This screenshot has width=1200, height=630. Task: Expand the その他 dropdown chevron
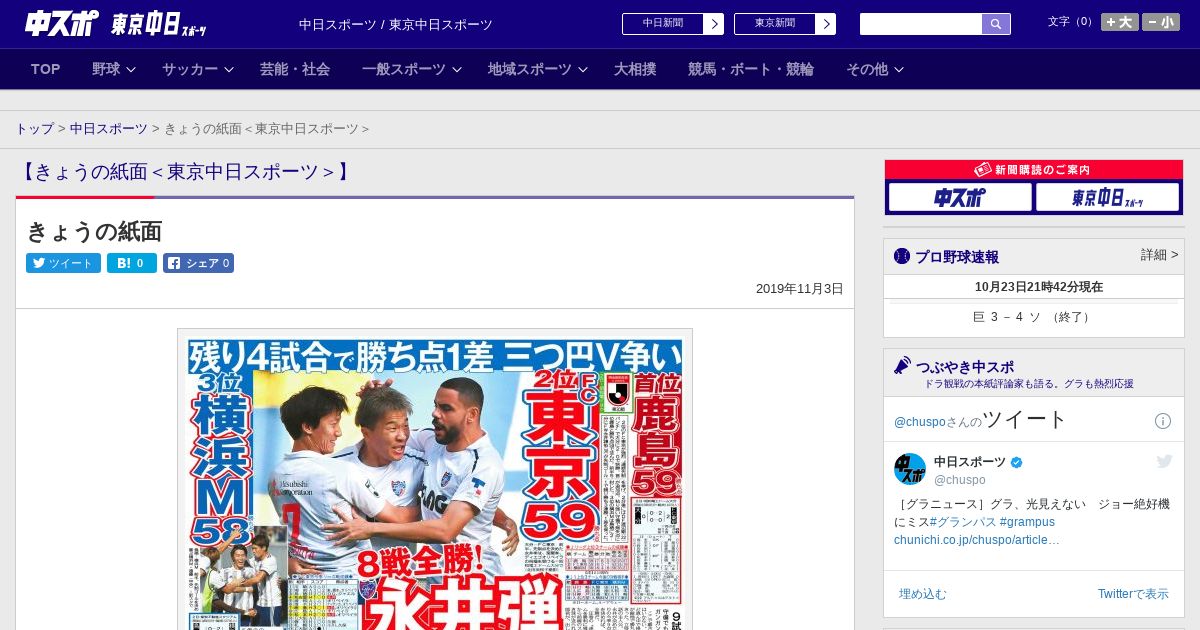(x=899, y=69)
